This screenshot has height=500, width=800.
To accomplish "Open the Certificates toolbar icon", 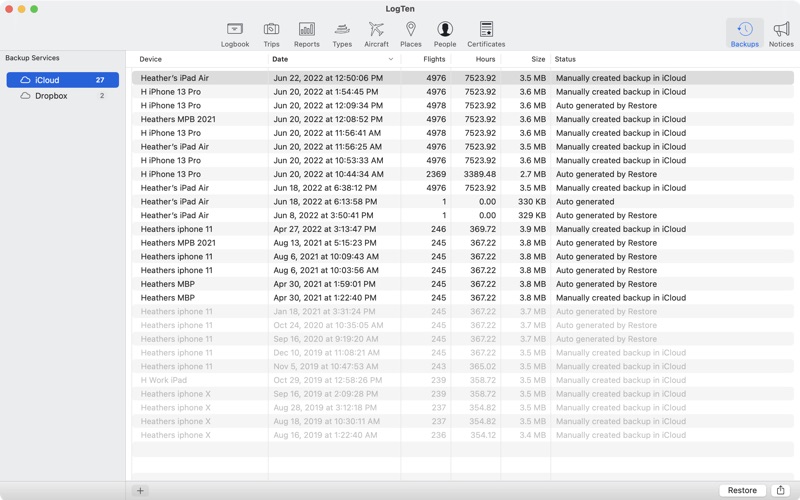I will point(486,35).
